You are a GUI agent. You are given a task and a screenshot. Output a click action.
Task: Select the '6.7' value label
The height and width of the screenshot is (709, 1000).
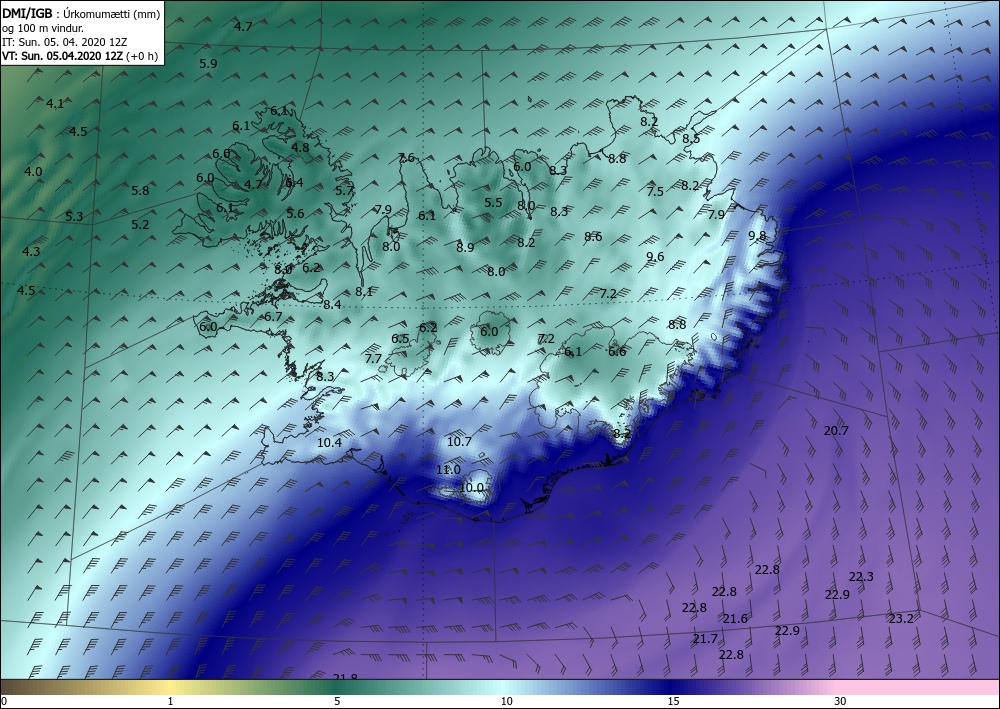click(273, 317)
